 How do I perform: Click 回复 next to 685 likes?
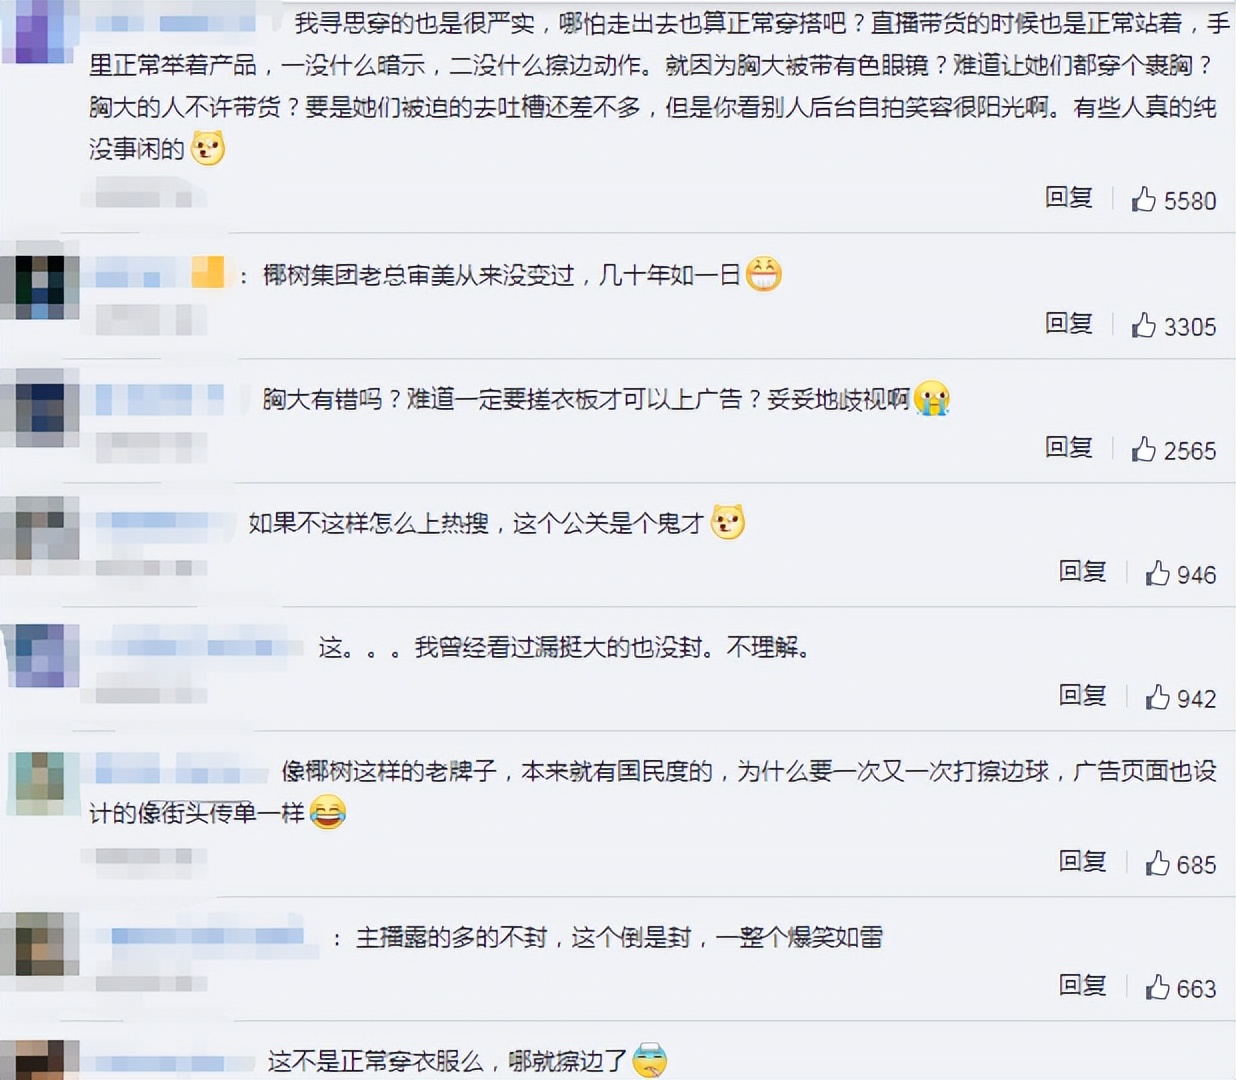(x=1082, y=862)
